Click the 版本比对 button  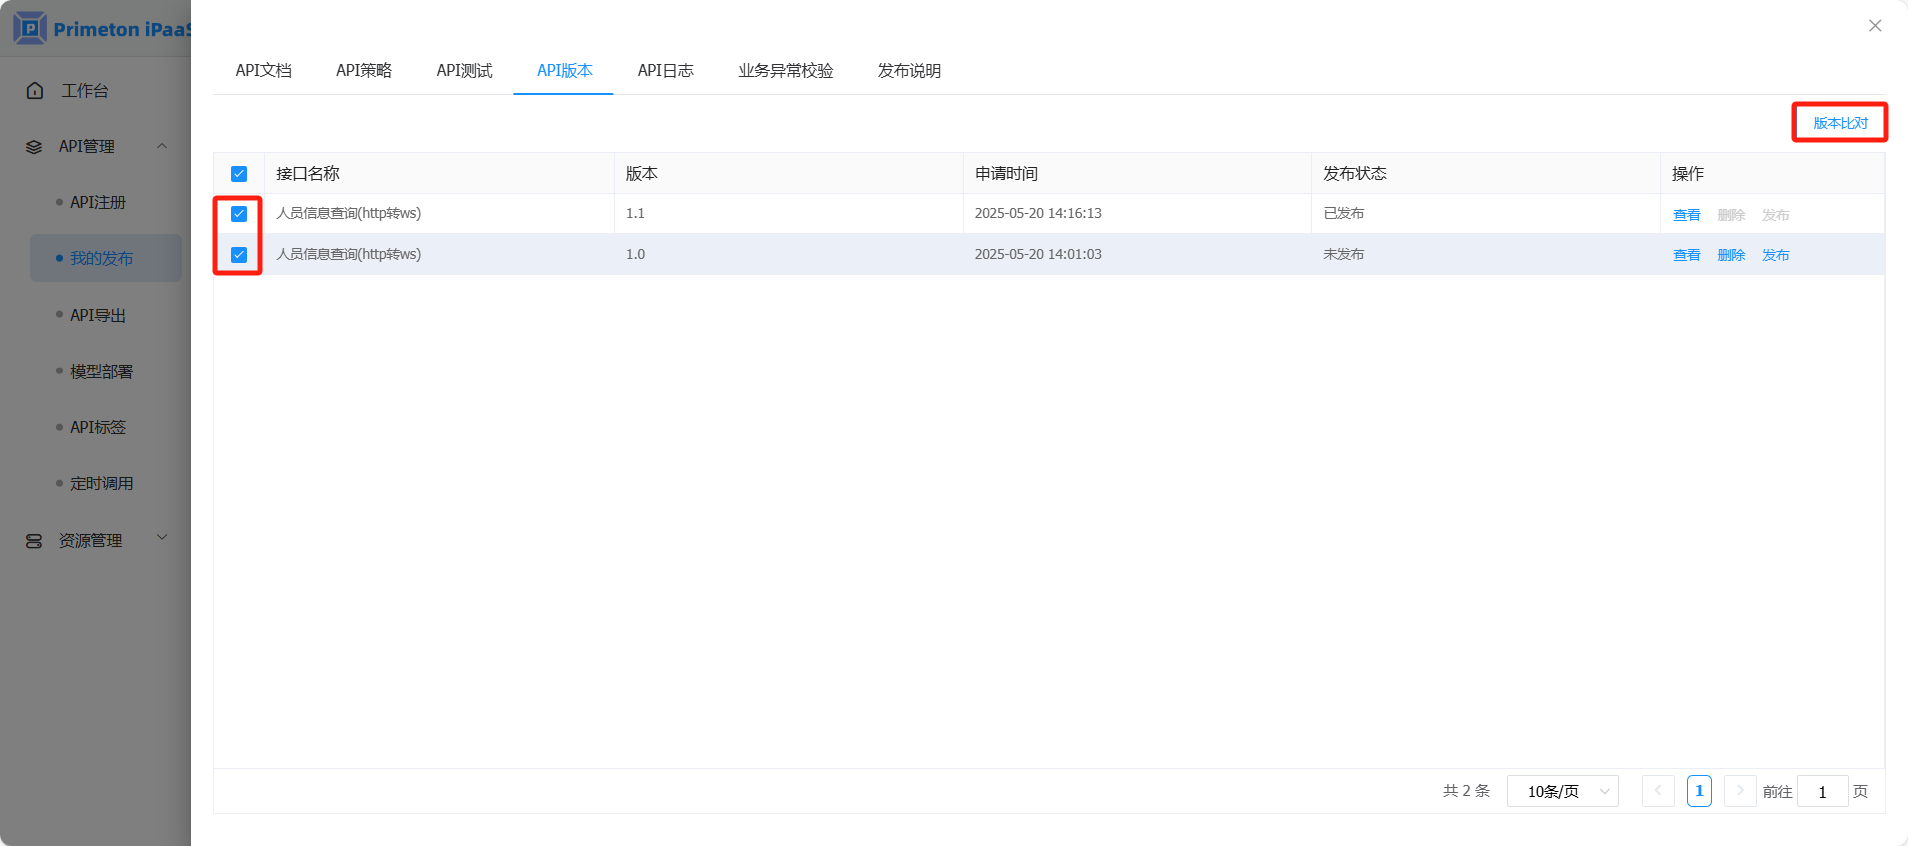click(x=1839, y=123)
